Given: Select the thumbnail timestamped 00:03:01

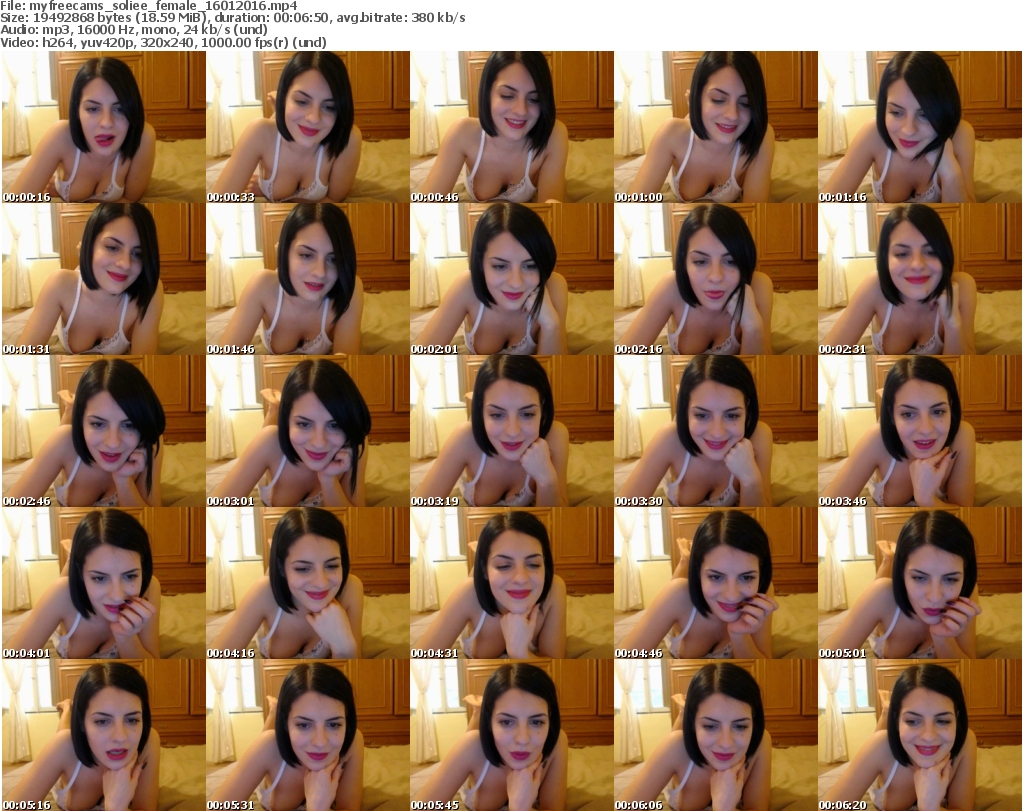Looking at the screenshot, I should click(x=308, y=431).
